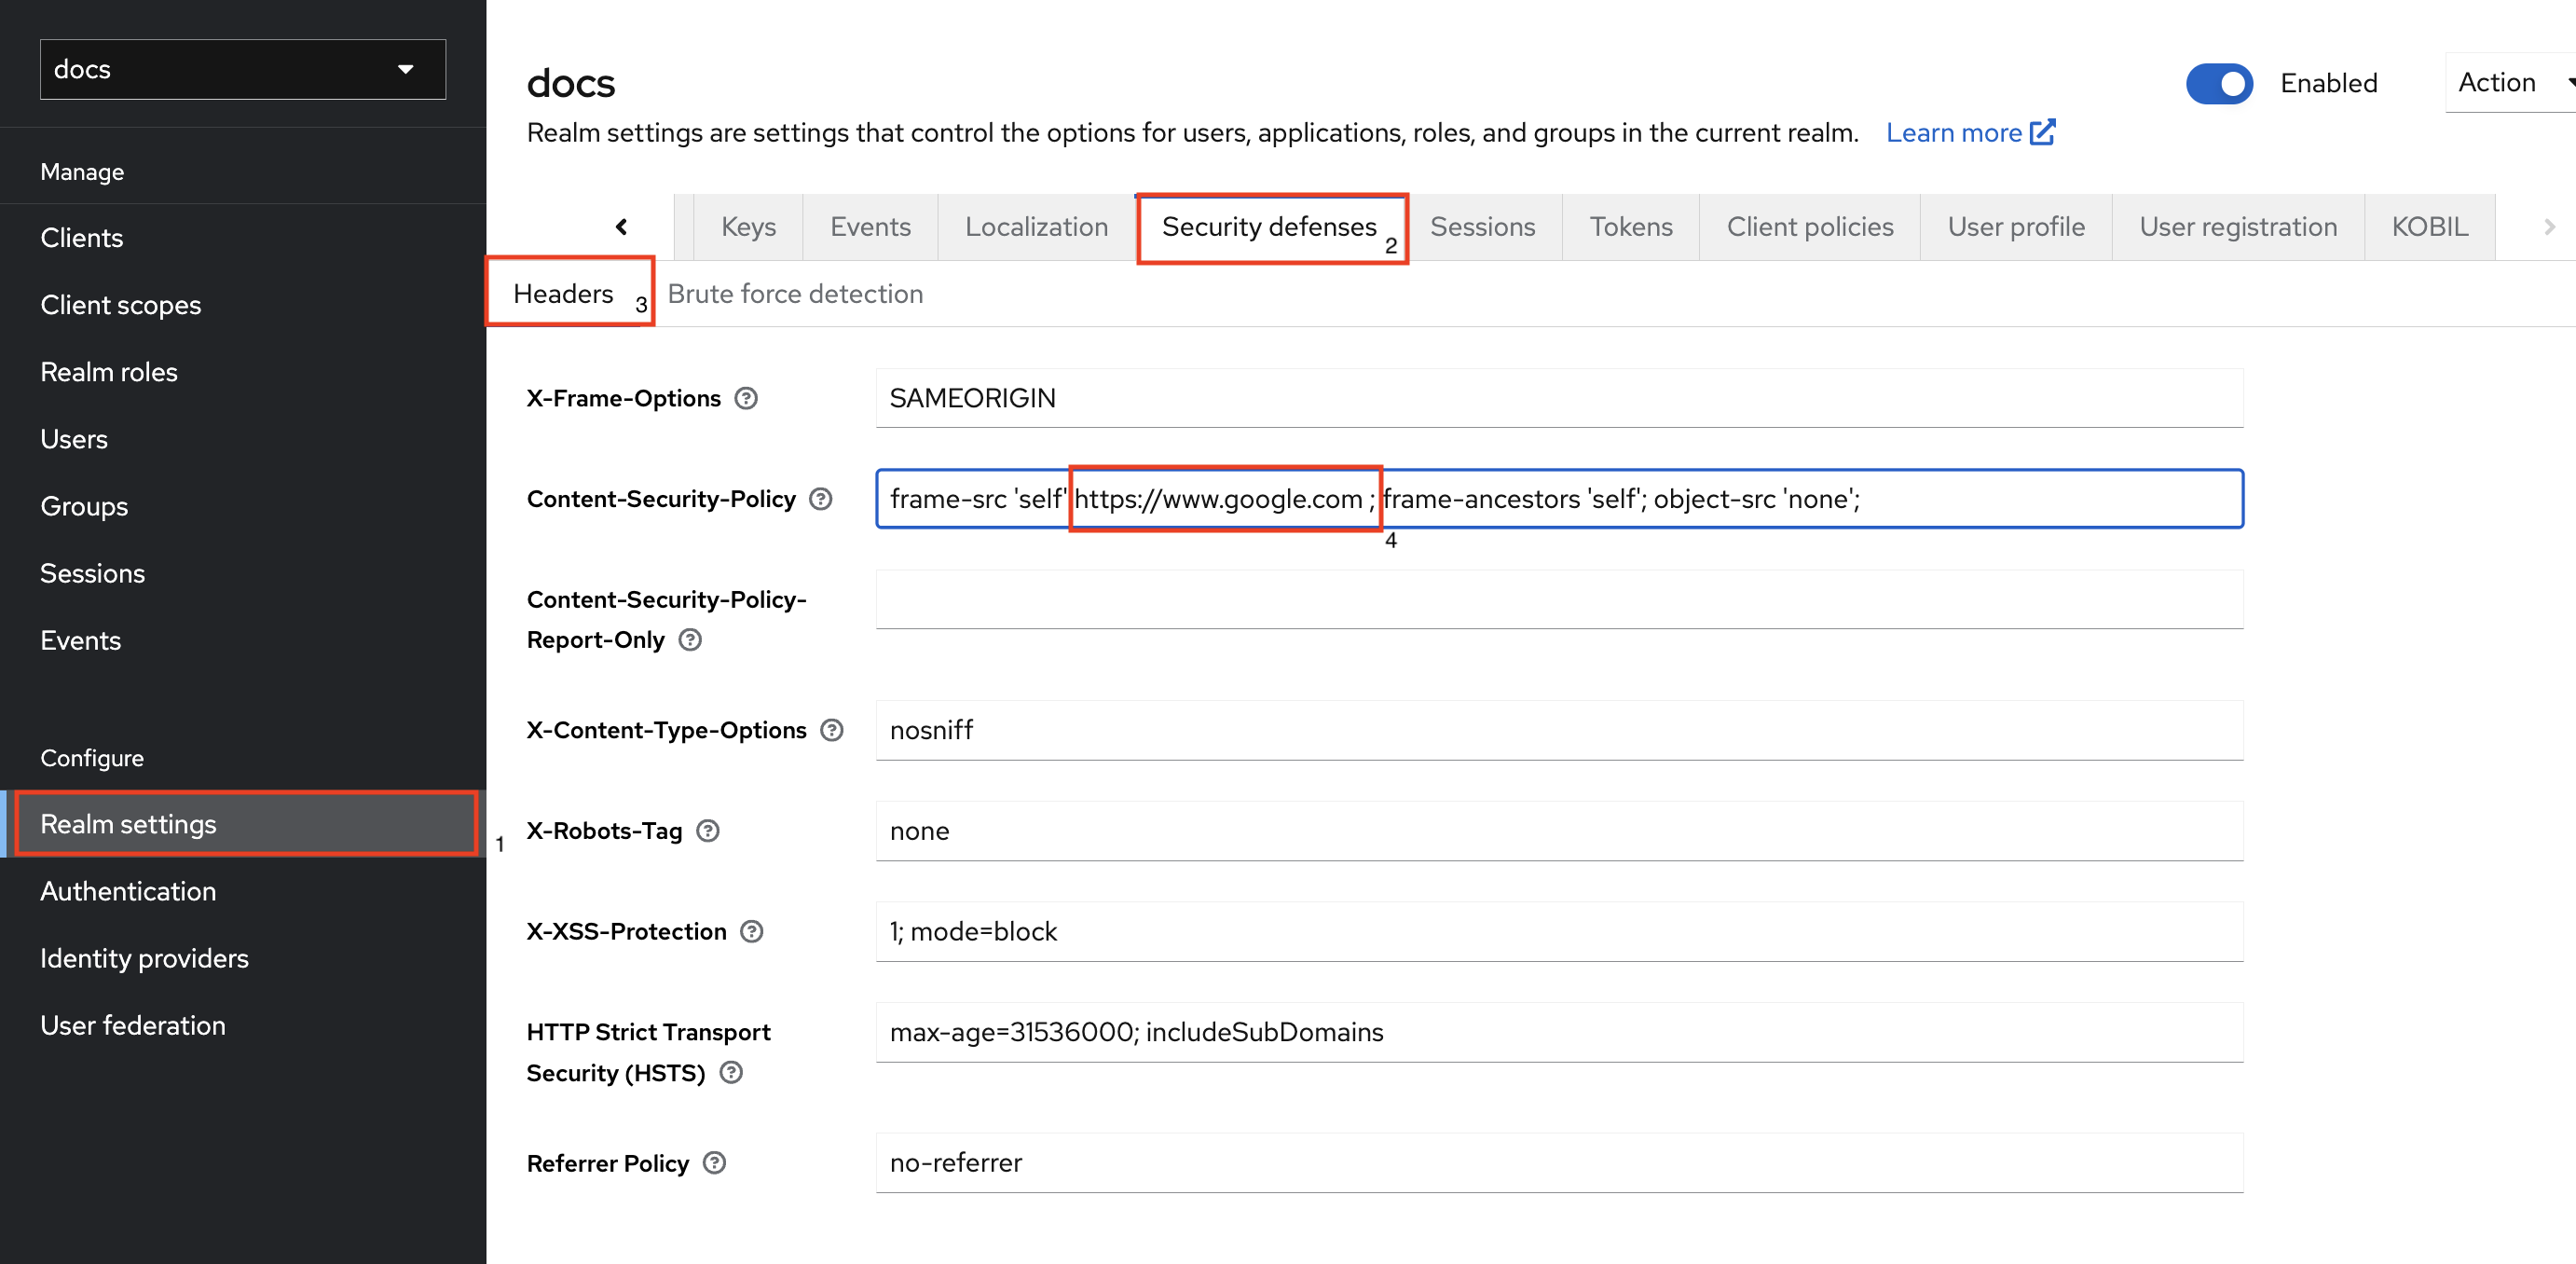Click the Content-Security-Policy-Report-Only field
The width and height of the screenshot is (2576, 1264).
pyautogui.click(x=1559, y=600)
